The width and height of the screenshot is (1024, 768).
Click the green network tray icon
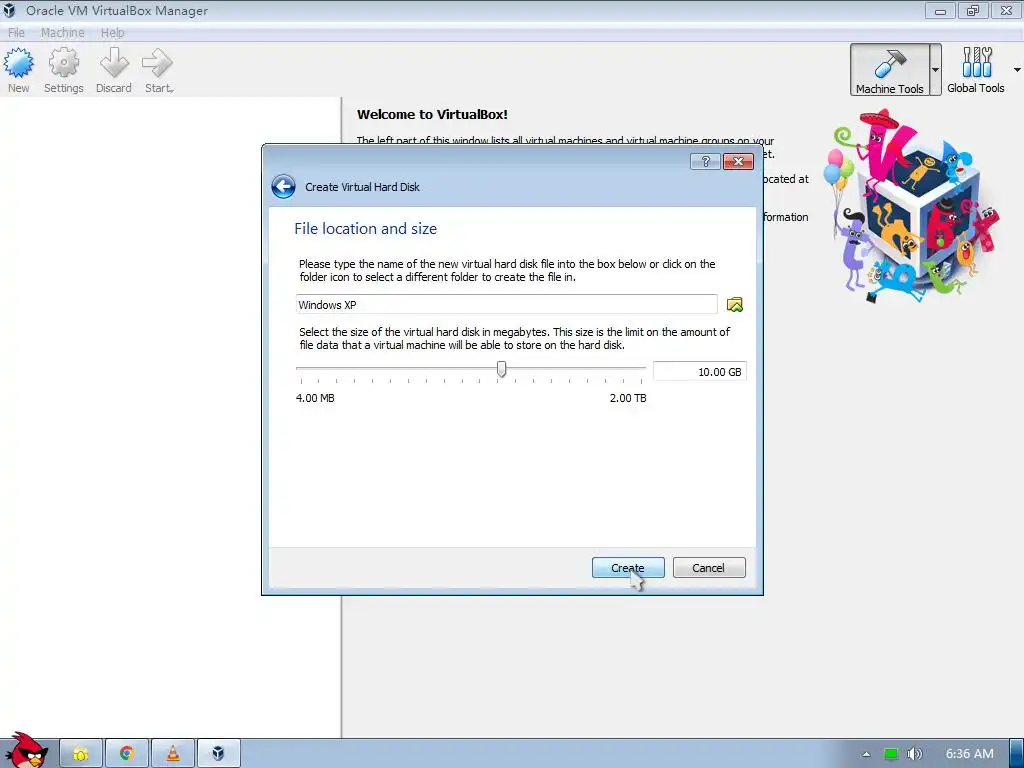[x=891, y=754]
